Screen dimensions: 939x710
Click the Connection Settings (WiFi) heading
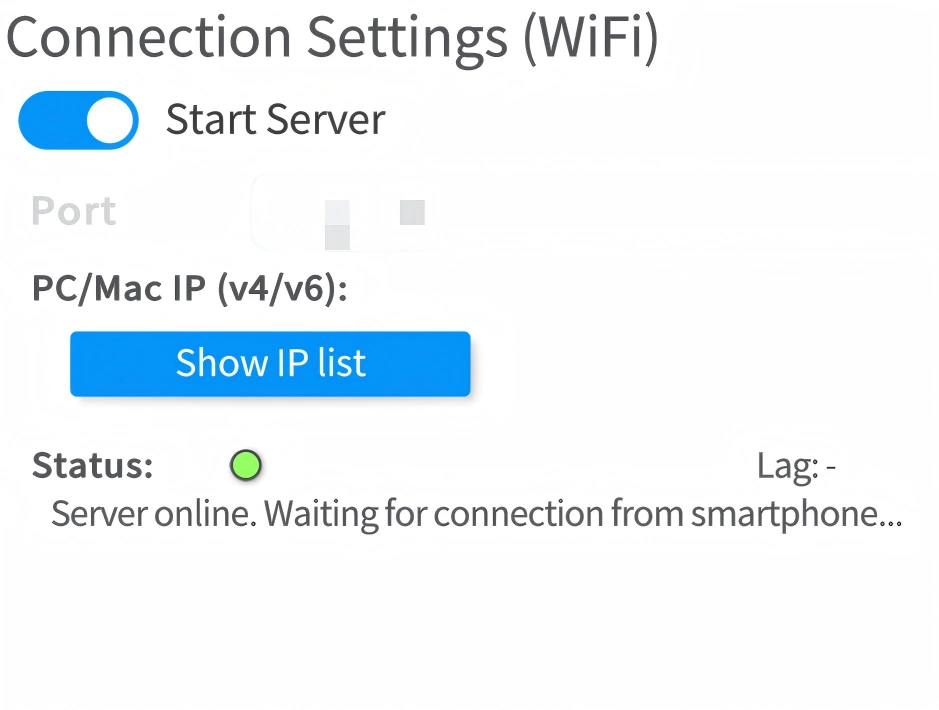click(331, 38)
